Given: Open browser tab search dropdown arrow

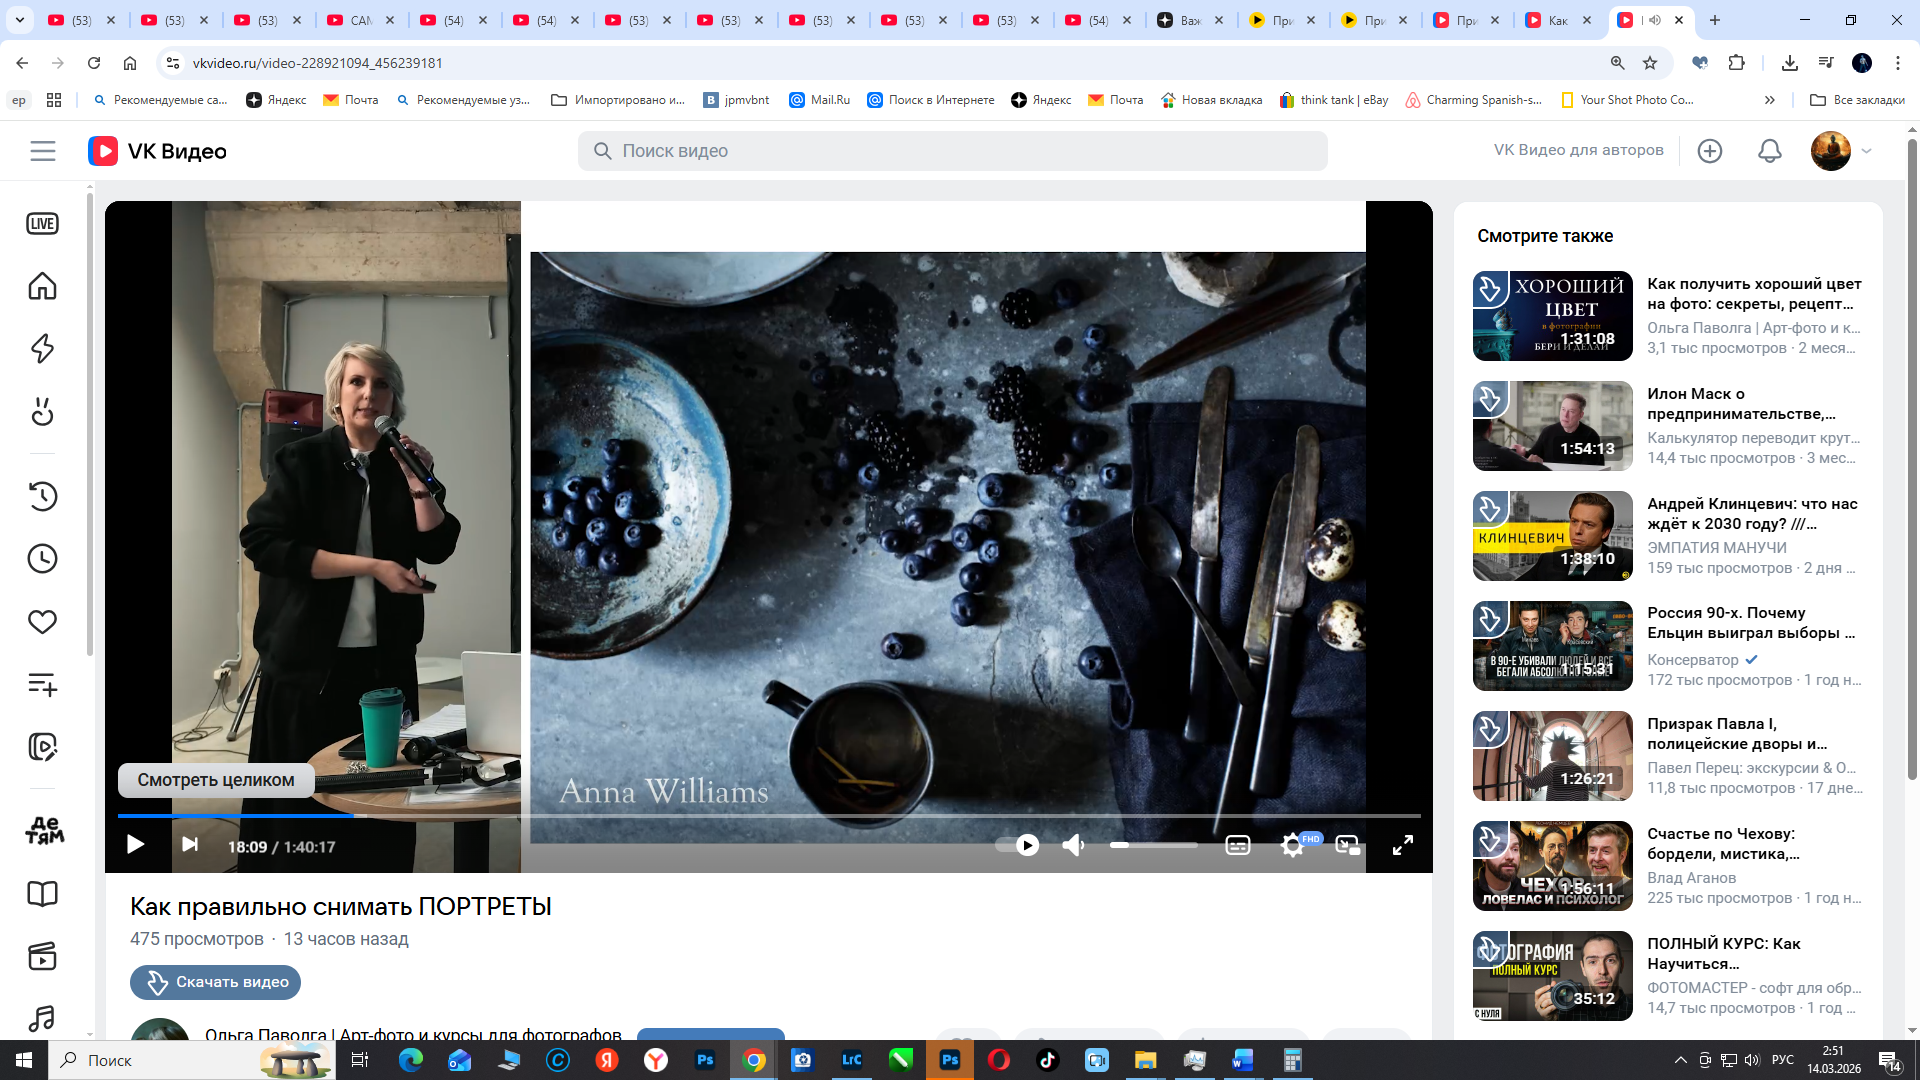Looking at the screenshot, I should (19, 20).
